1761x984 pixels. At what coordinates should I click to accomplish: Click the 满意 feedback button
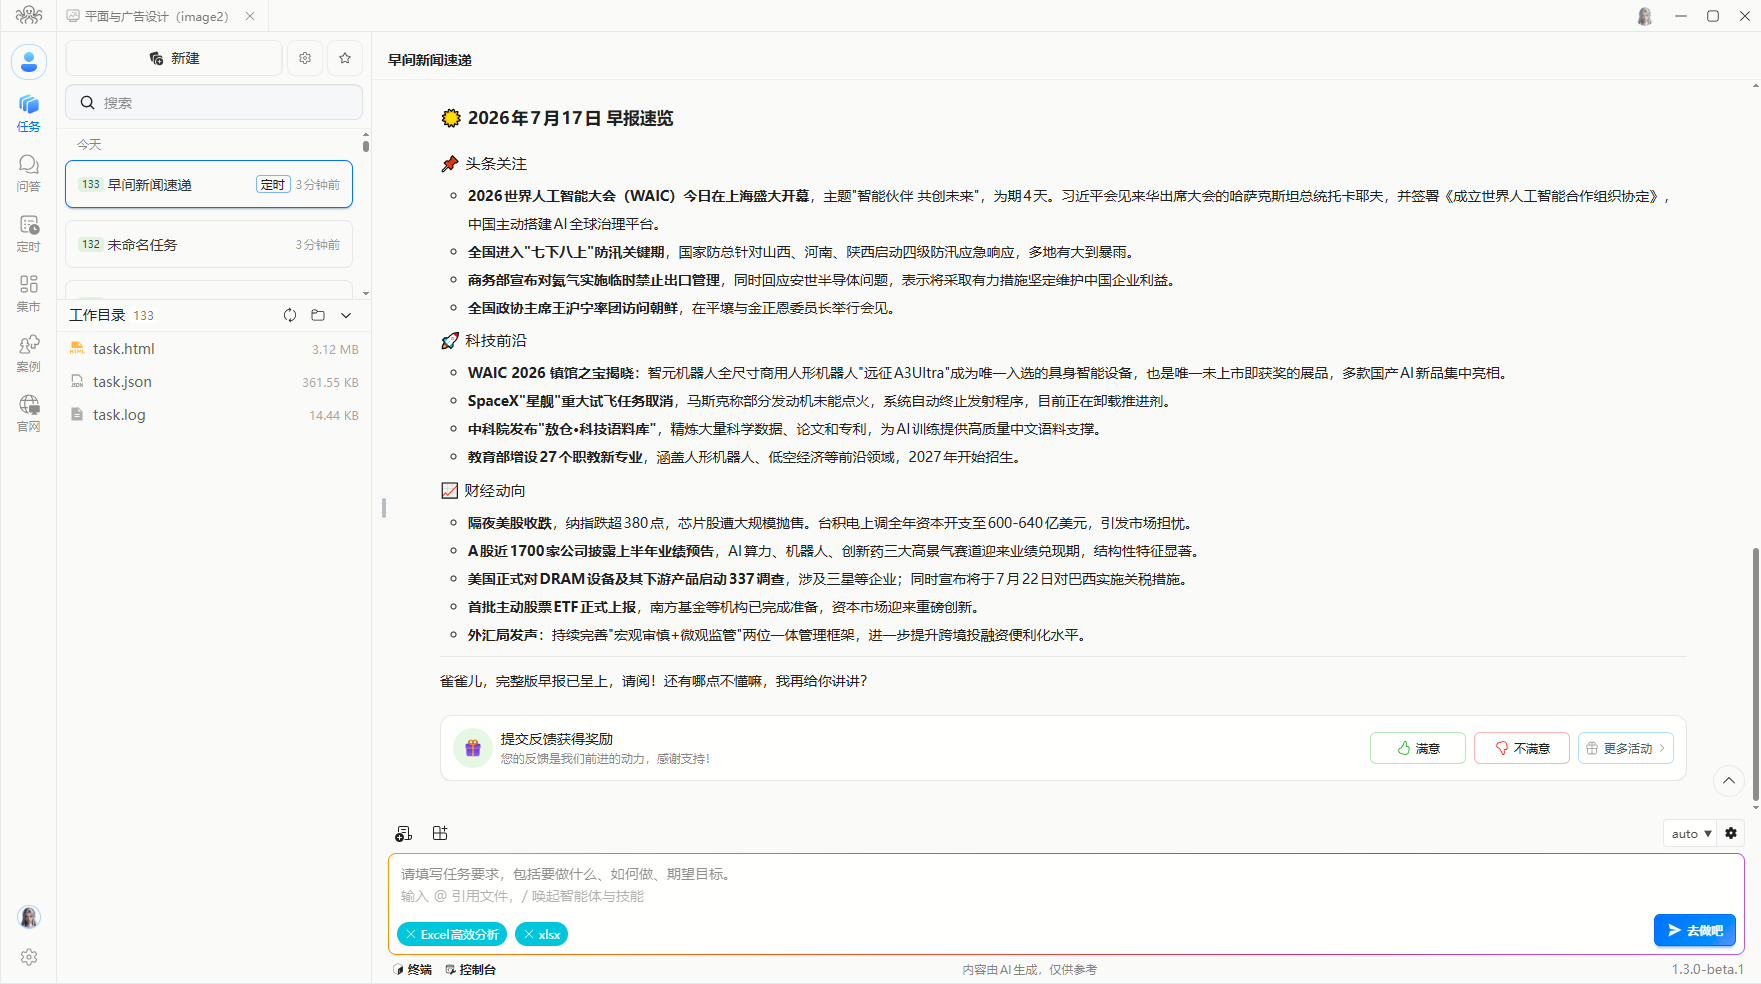[1418, 748]
